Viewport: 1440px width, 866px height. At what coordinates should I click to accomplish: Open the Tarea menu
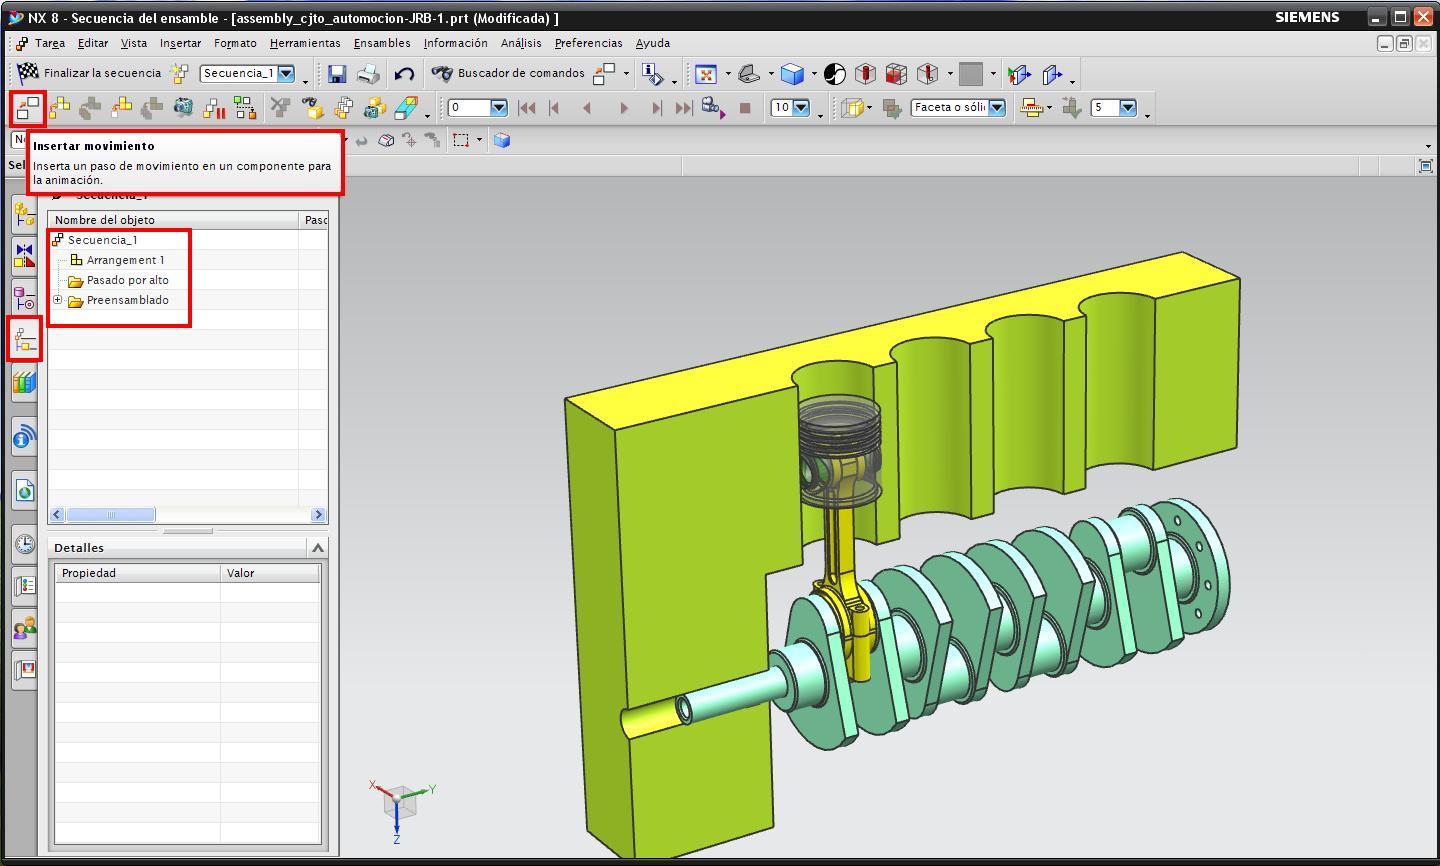click(49, 43)
